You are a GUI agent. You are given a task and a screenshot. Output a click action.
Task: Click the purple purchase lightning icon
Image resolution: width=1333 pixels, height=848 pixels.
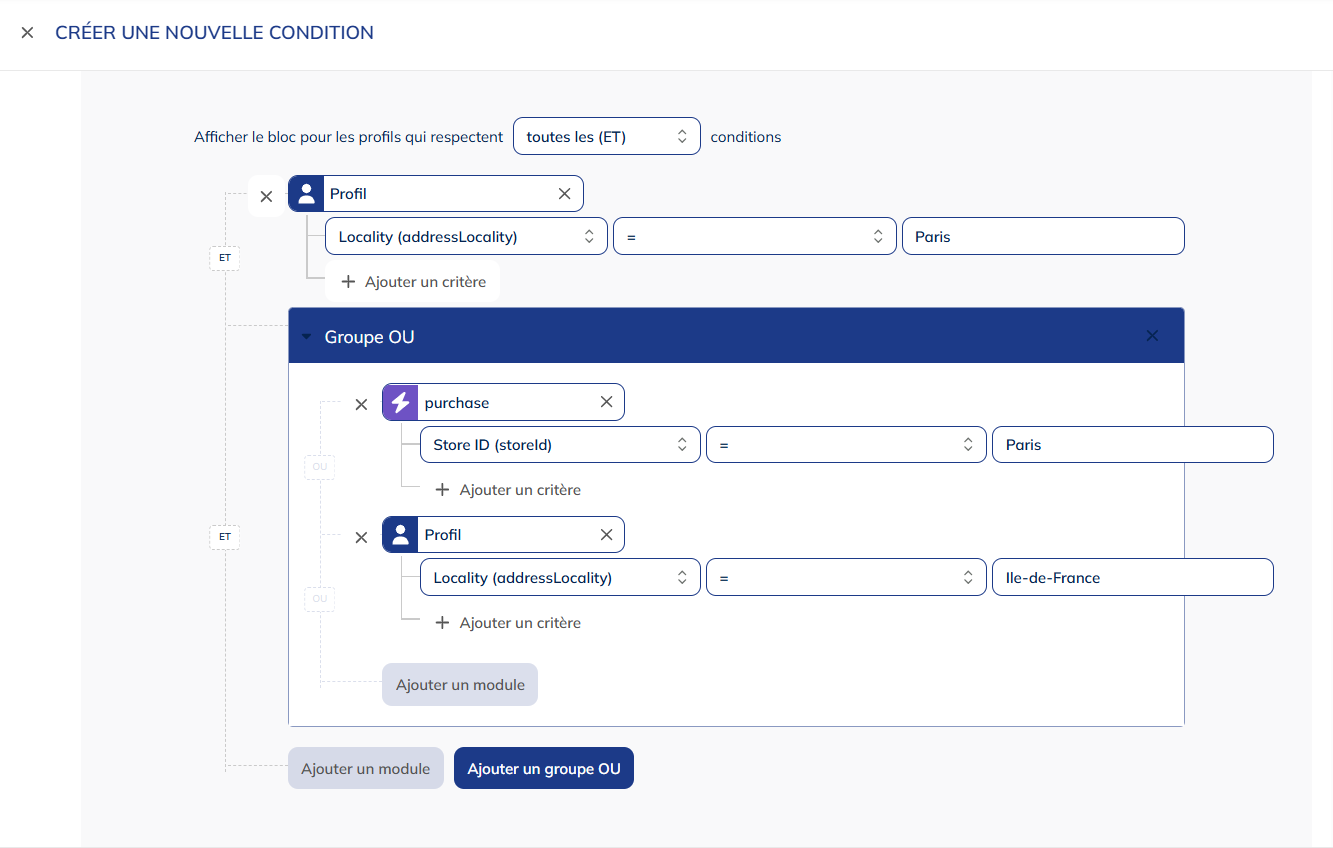click(400, 403)
